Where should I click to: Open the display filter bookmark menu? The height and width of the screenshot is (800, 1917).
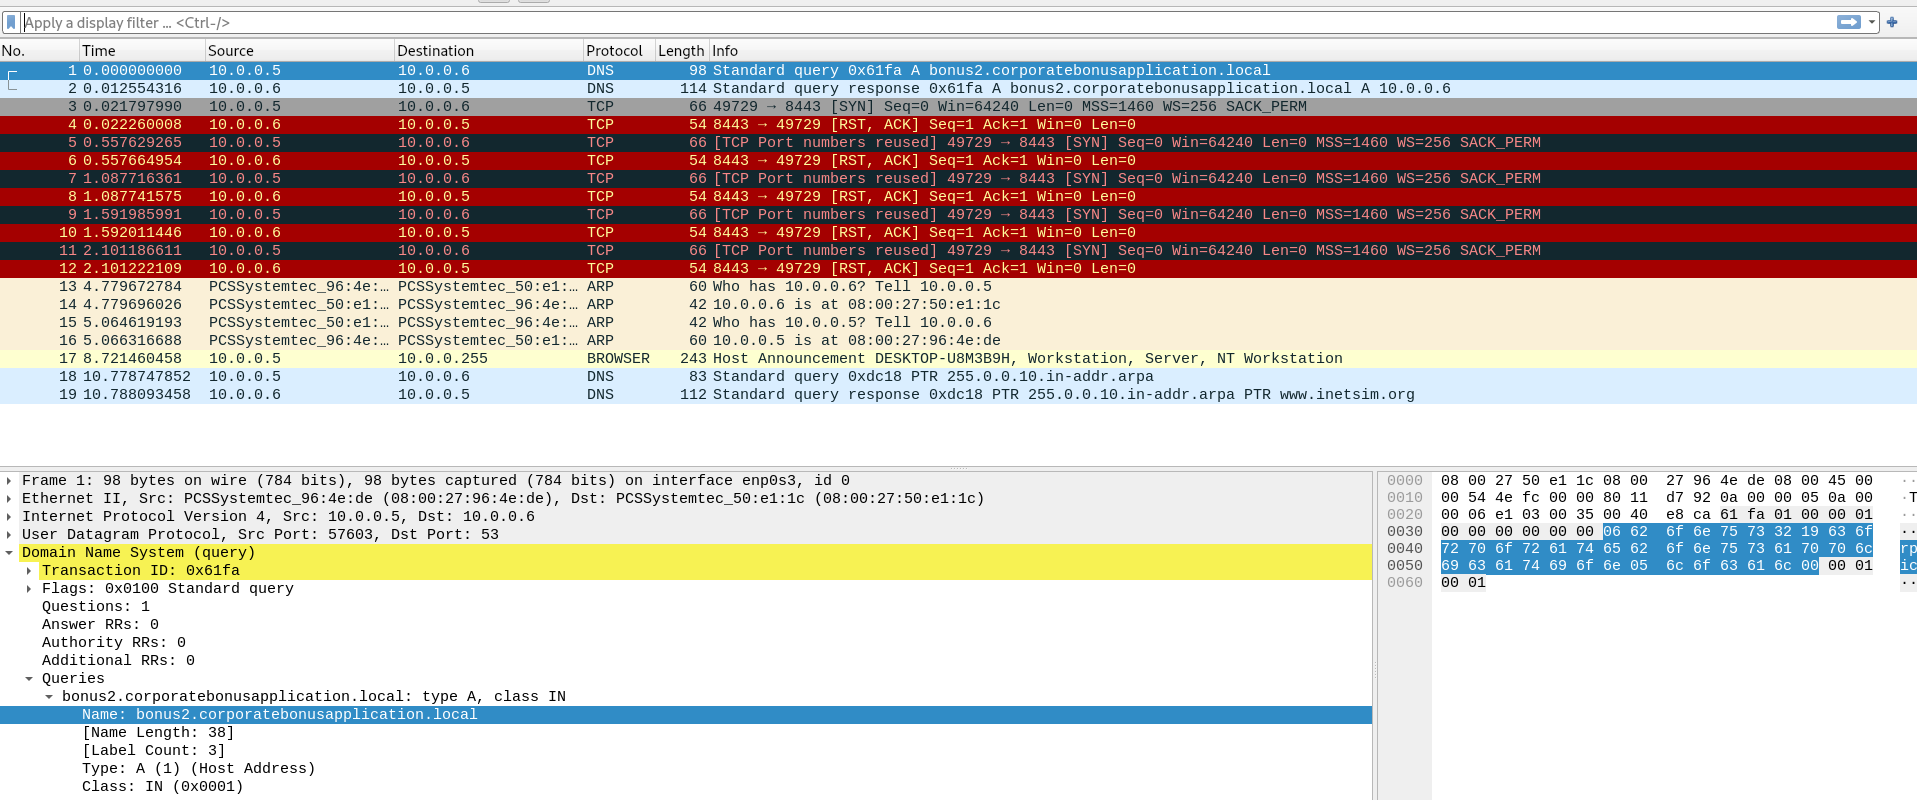coord(11,22)
